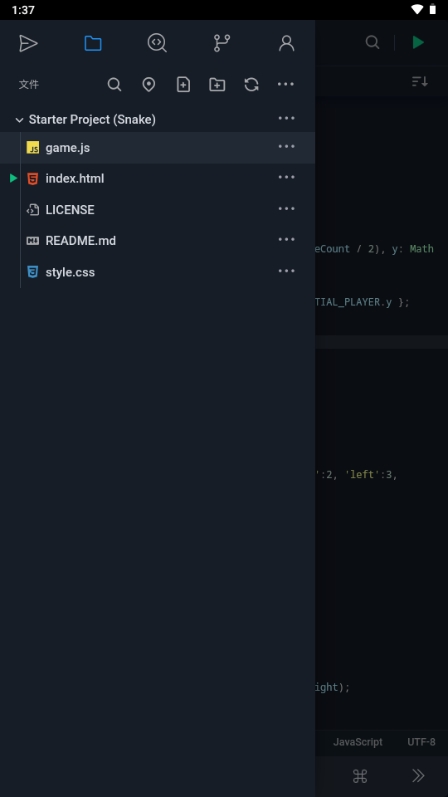The width and height of the screenshot is (448, 797).
Task: Create a new file with plus icon
Action: [x=183, y=84]
